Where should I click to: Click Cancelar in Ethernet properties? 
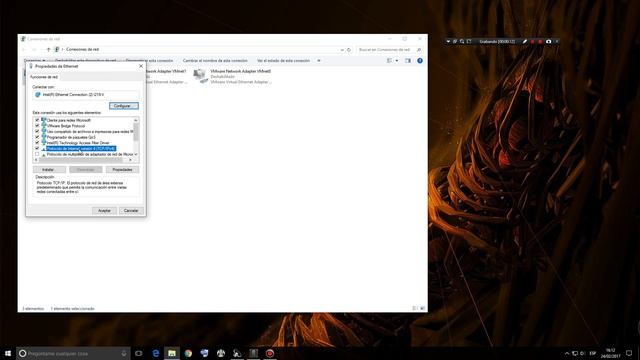point(131,211)
